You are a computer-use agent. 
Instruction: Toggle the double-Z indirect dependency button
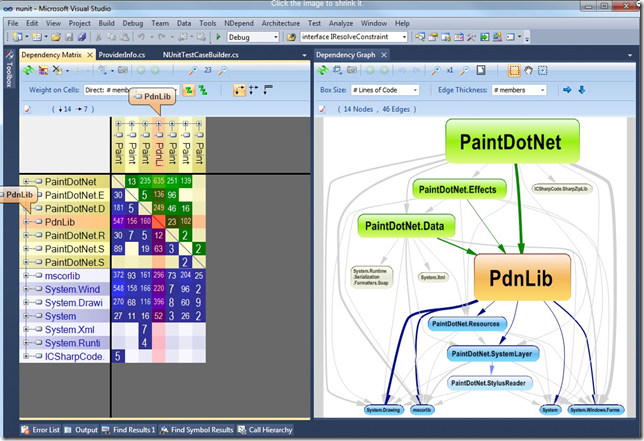coord(203,90)
